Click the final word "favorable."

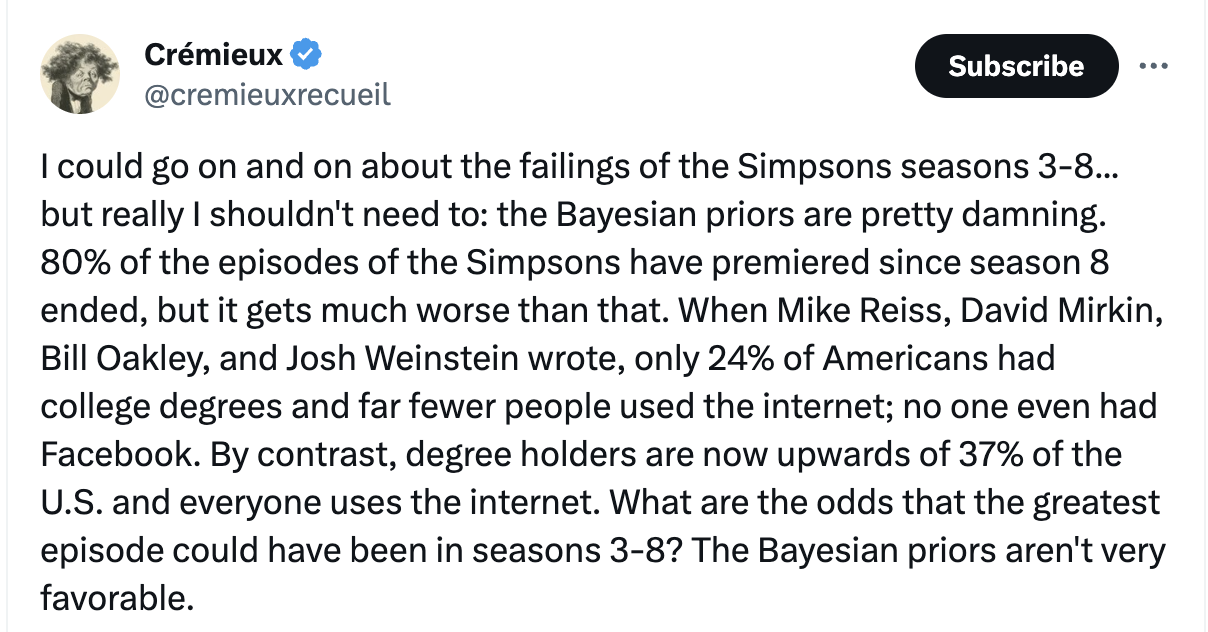click(x=116, y=598)
